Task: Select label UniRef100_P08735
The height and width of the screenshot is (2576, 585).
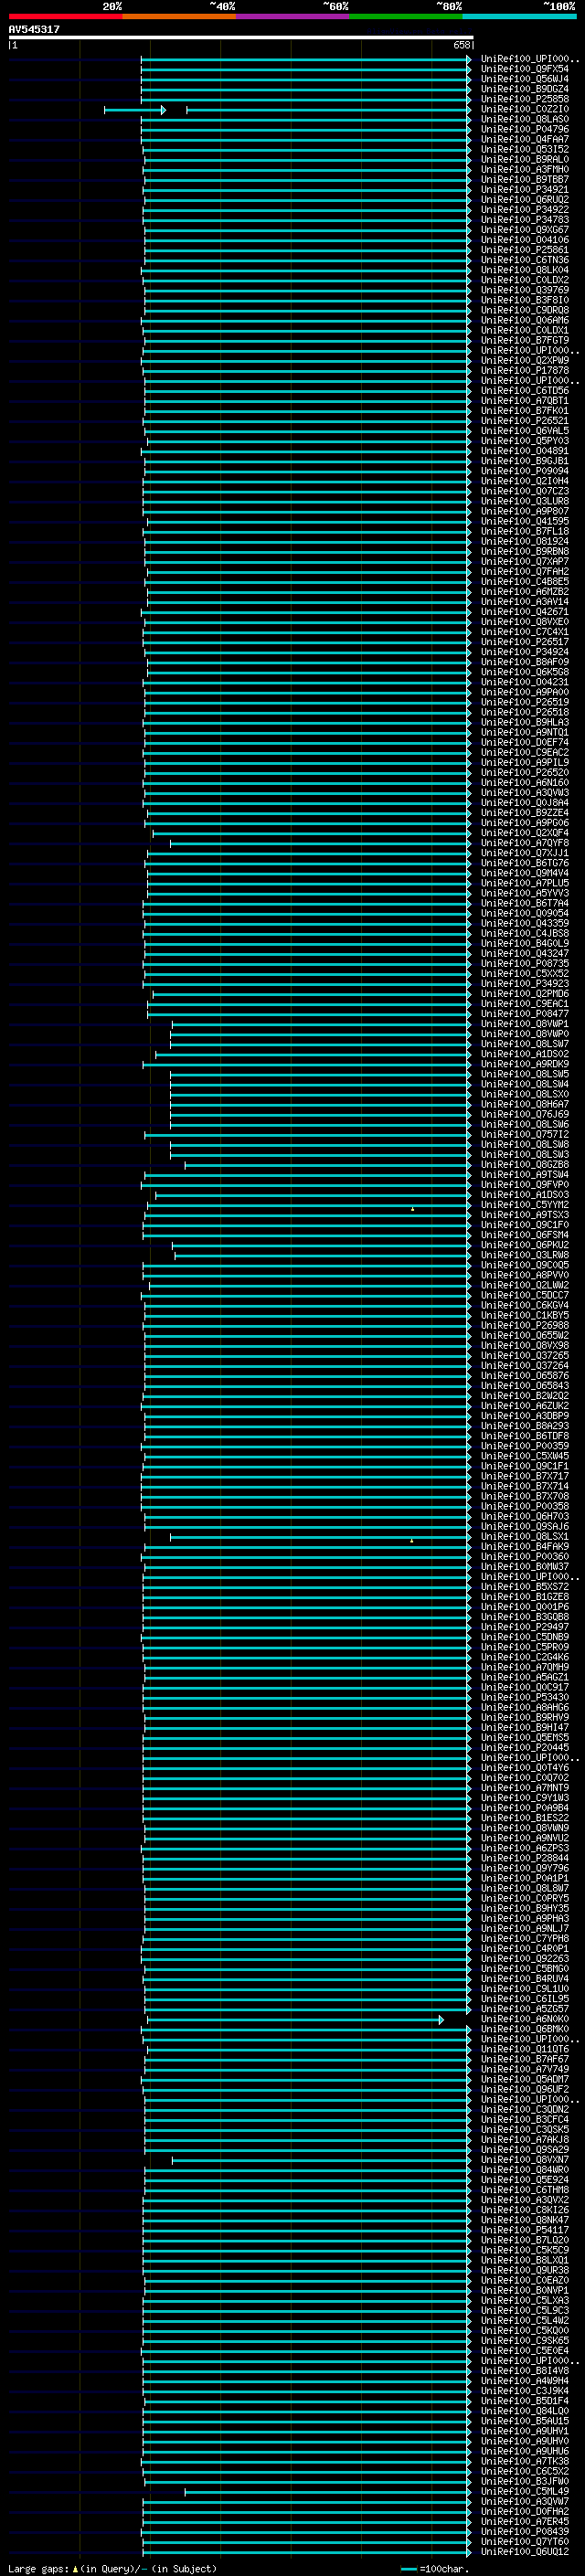Action: coord(524,964)
